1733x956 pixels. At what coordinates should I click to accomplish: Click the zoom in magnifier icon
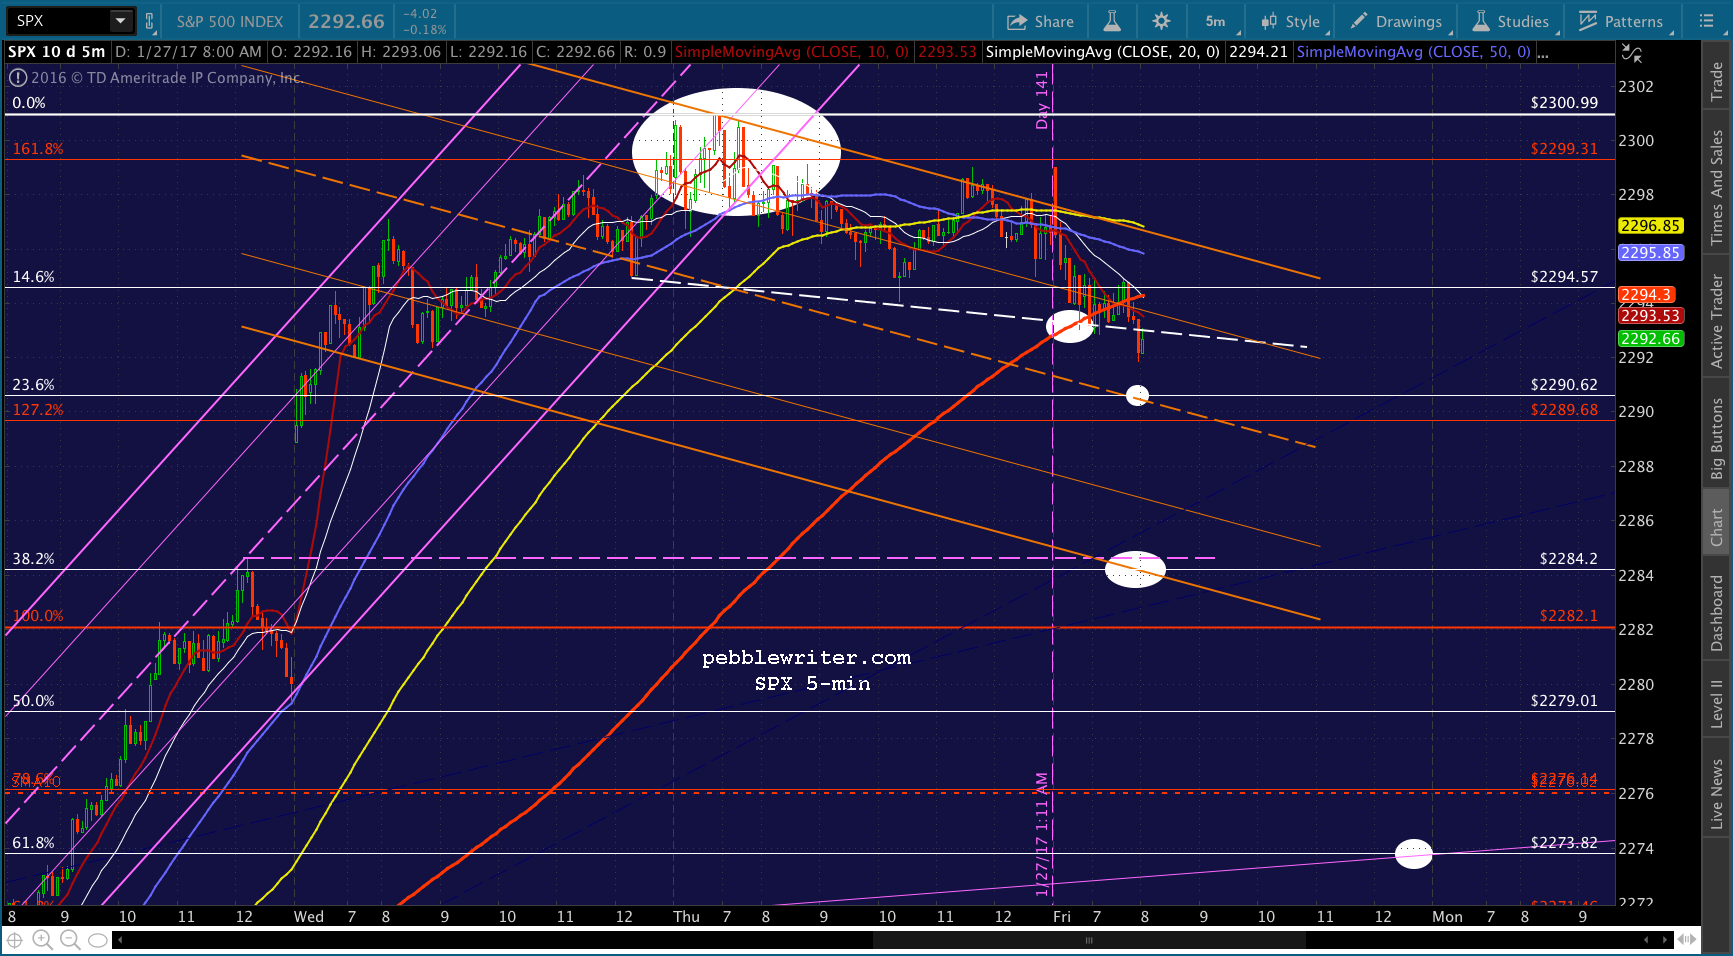click(x=42, y=940)
